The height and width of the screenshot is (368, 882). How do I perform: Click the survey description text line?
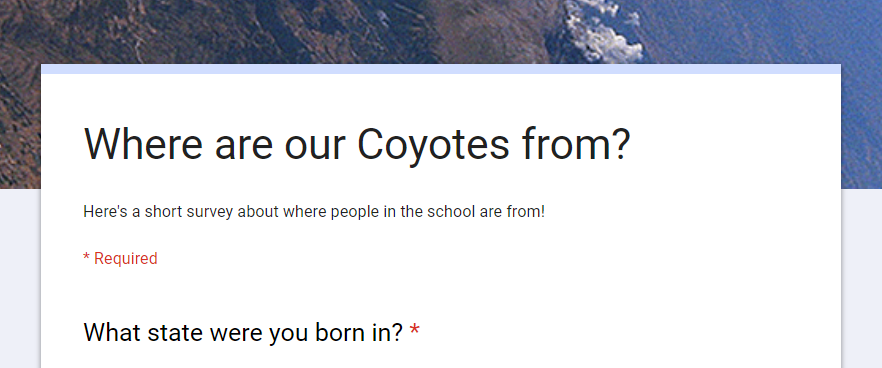314,212
